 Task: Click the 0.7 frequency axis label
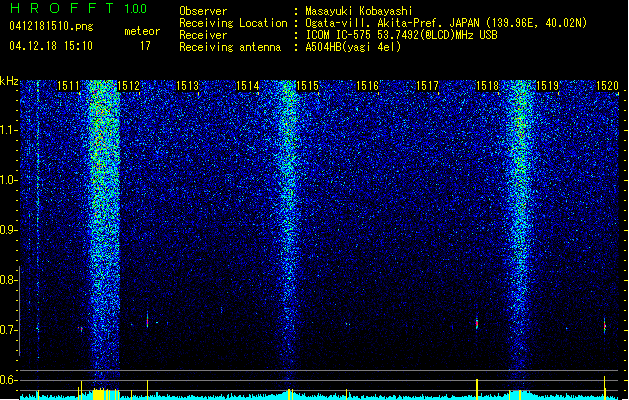click(8, 330)
